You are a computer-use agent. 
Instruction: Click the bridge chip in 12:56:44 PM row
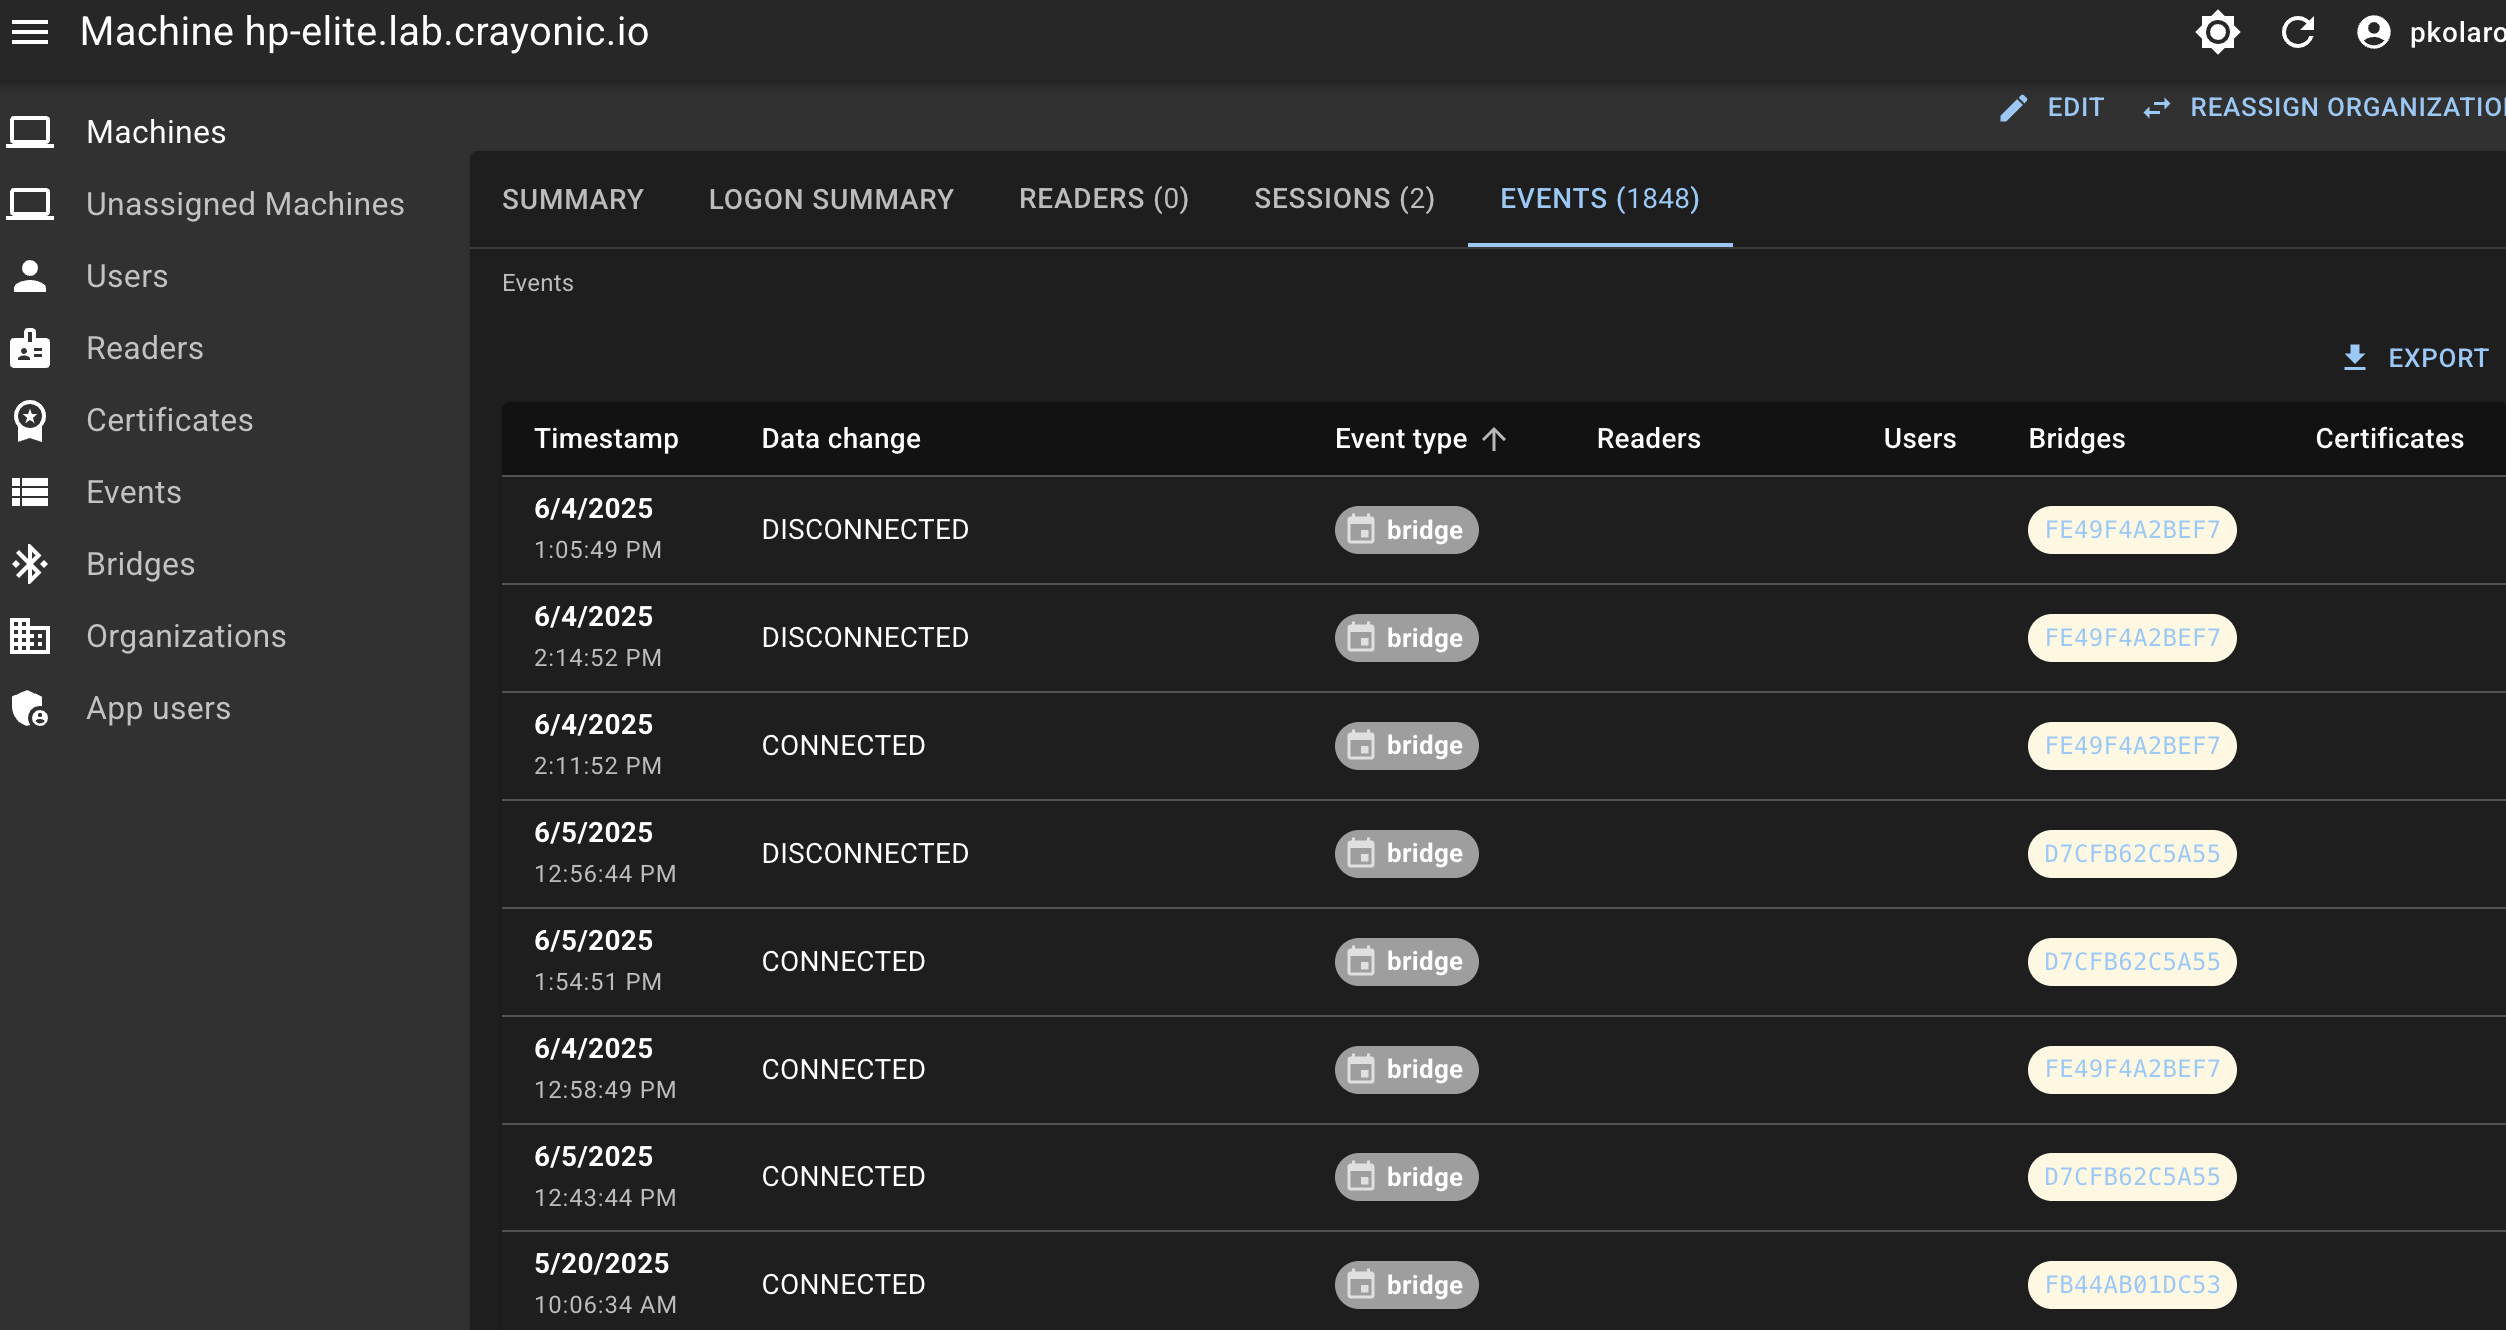point(1406,854)
